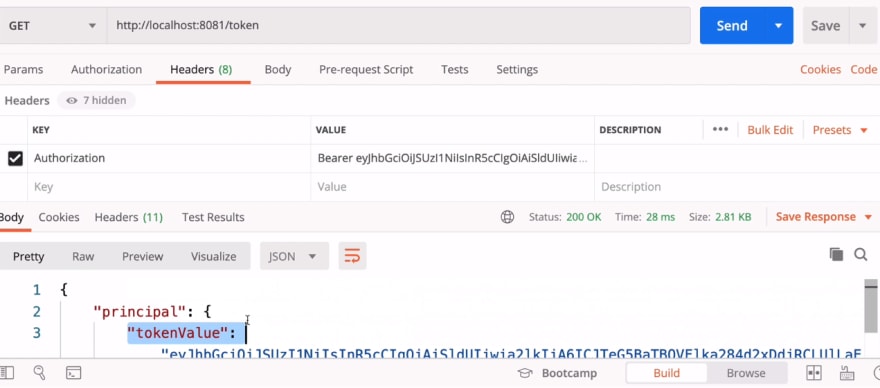Click the globe network icon near Status

(x=507, y=217)
